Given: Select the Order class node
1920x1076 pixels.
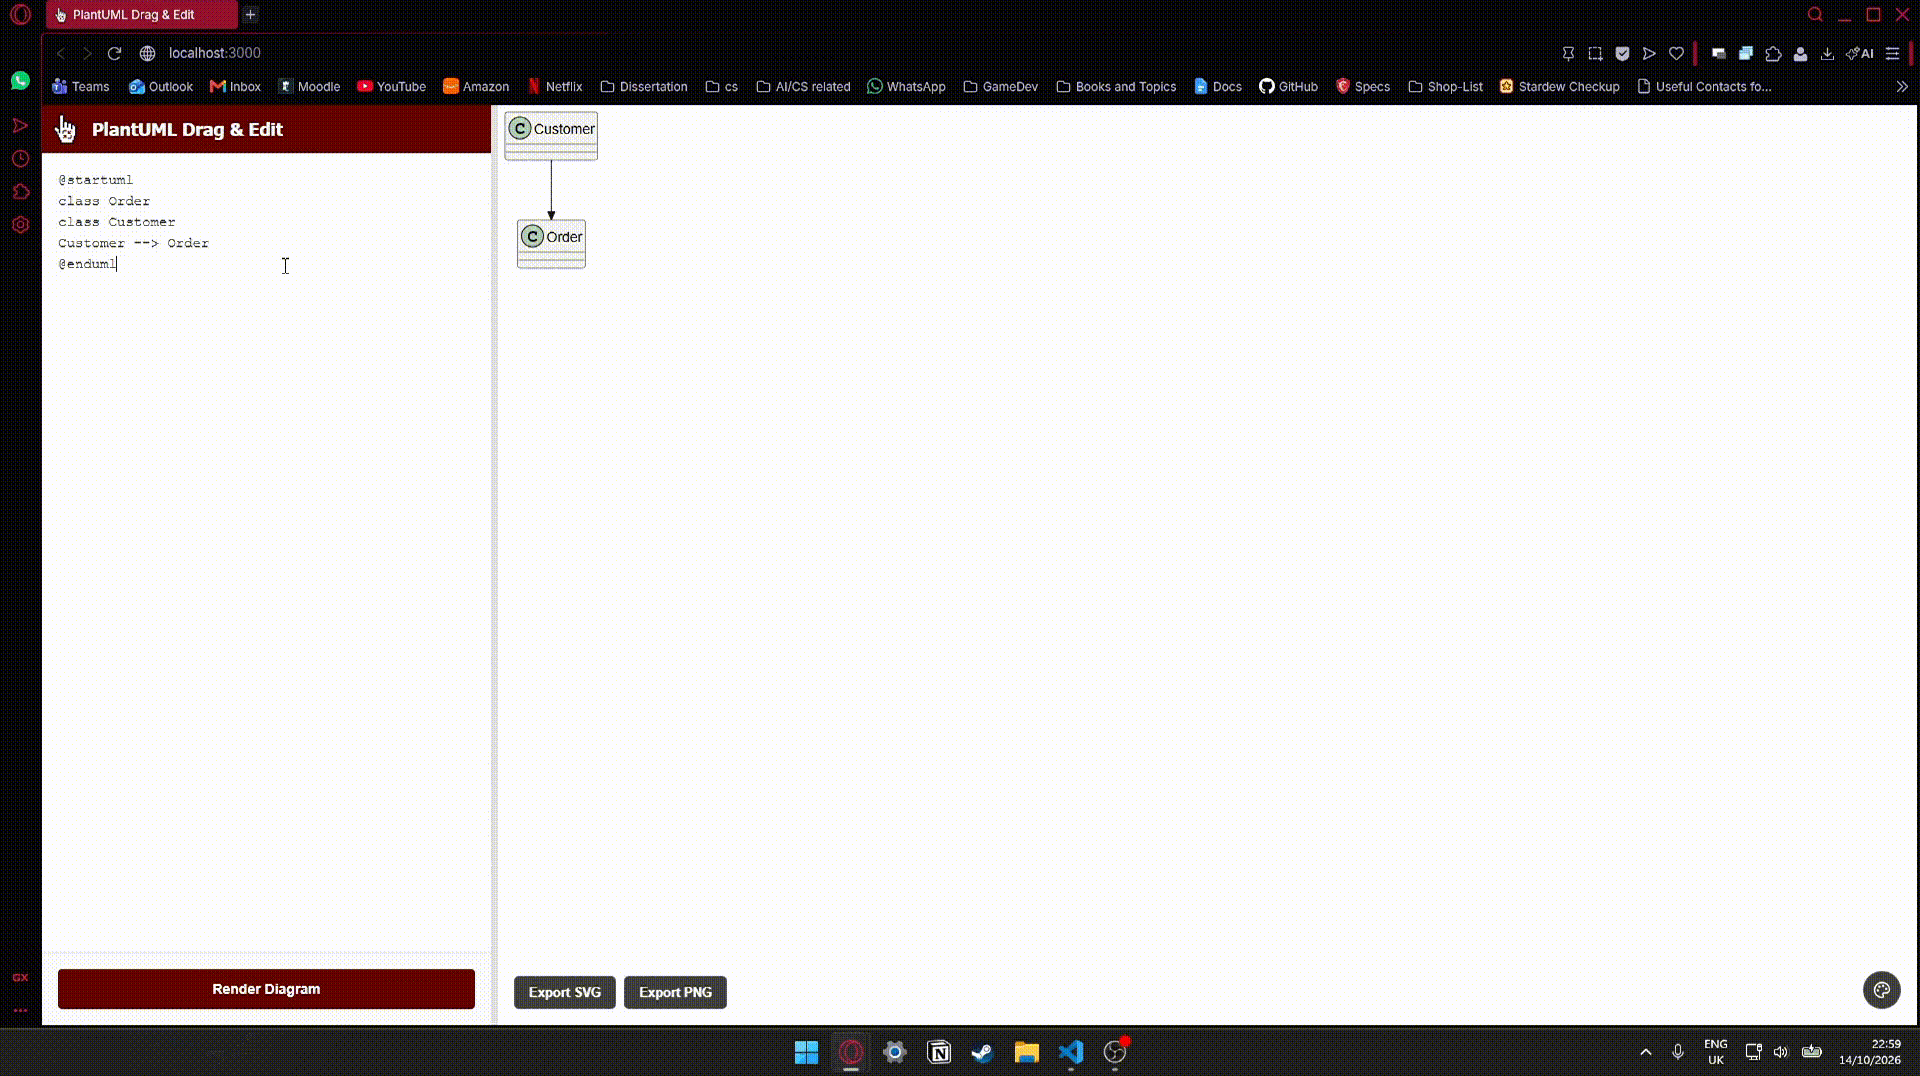Looking at the screenshot, I should (551, 244).
